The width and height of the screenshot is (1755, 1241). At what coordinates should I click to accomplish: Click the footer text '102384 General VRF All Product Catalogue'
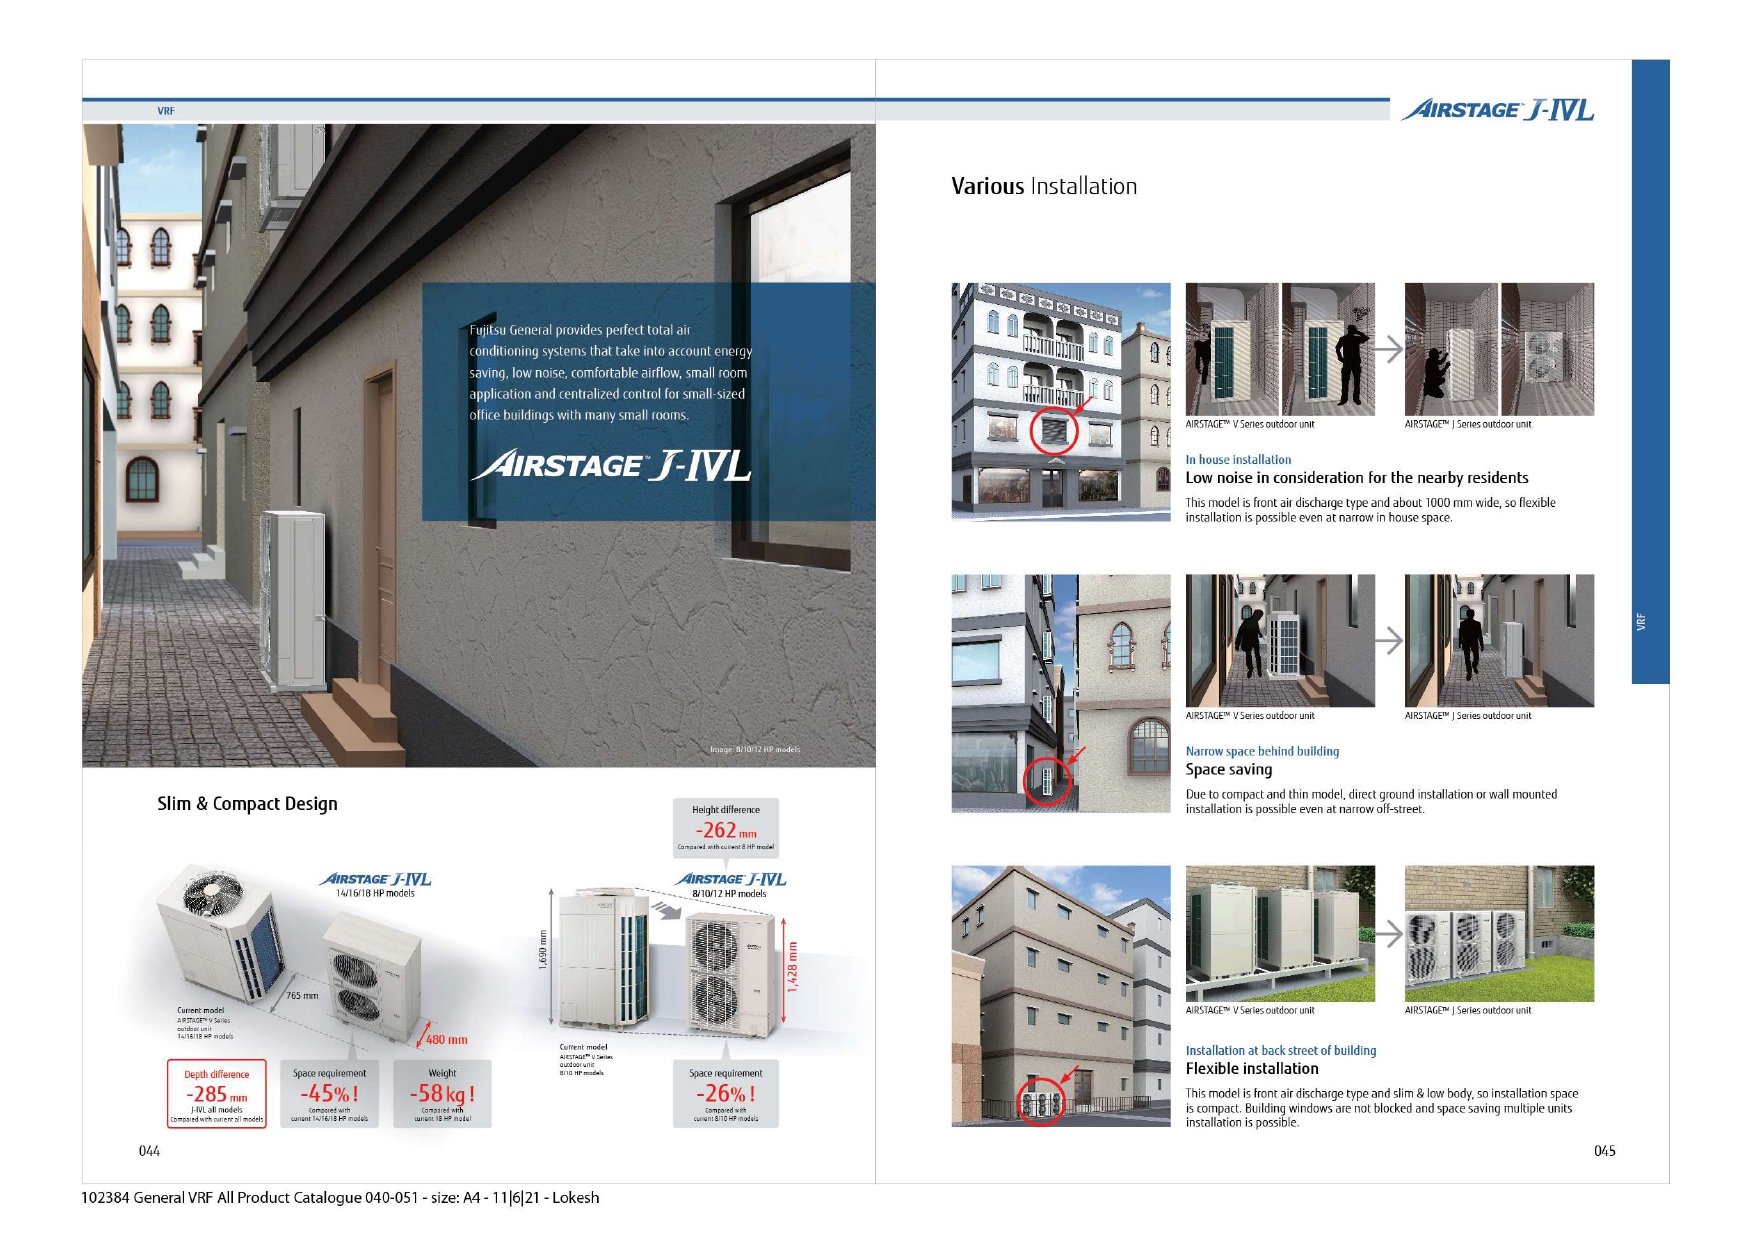(340, 1198)
